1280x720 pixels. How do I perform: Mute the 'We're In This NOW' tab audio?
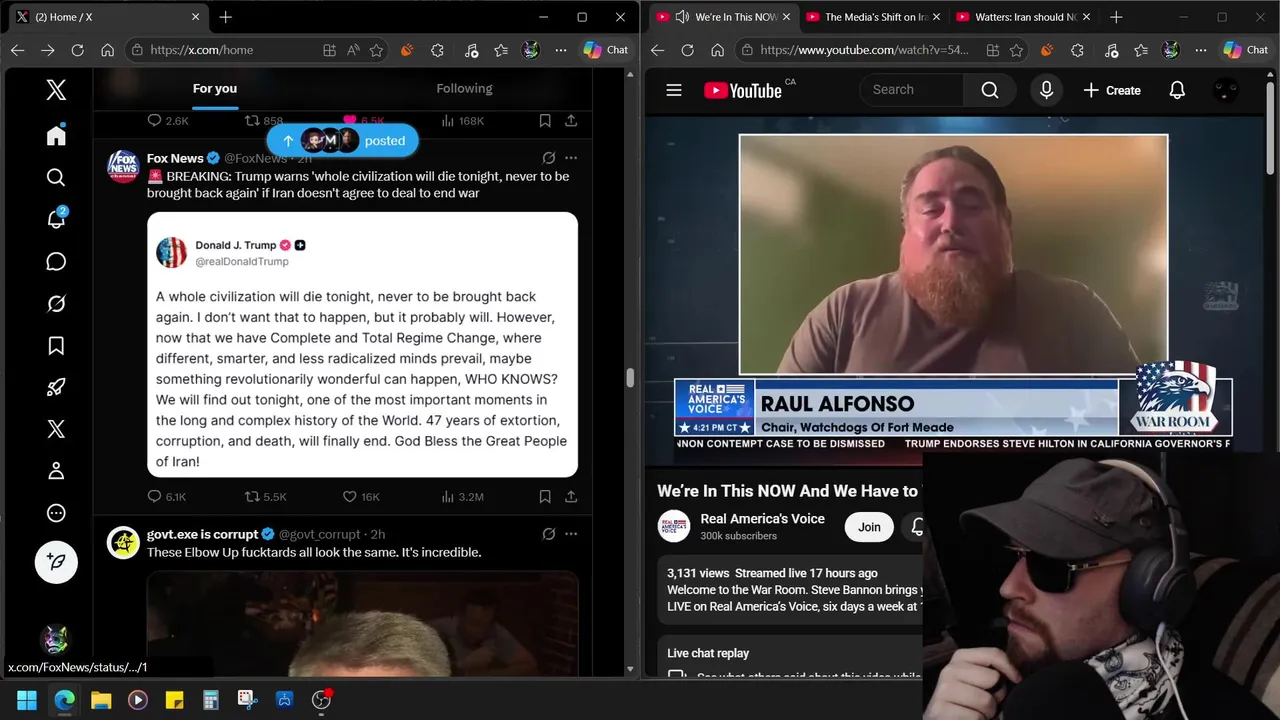pyautogui.click(x=682, y=17)
